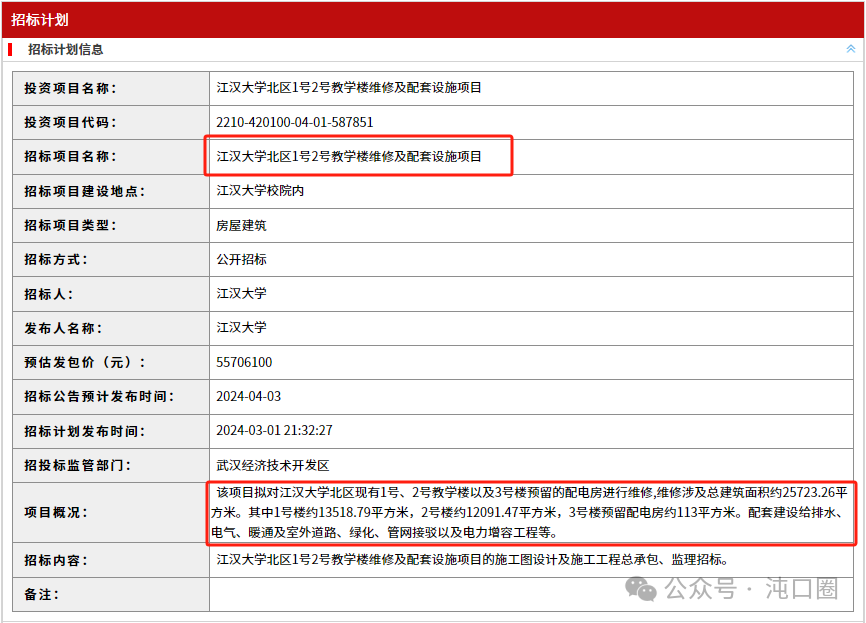Select the estimated price value 55706100
The height and width of the screenshot is (623, 866).
244,362
